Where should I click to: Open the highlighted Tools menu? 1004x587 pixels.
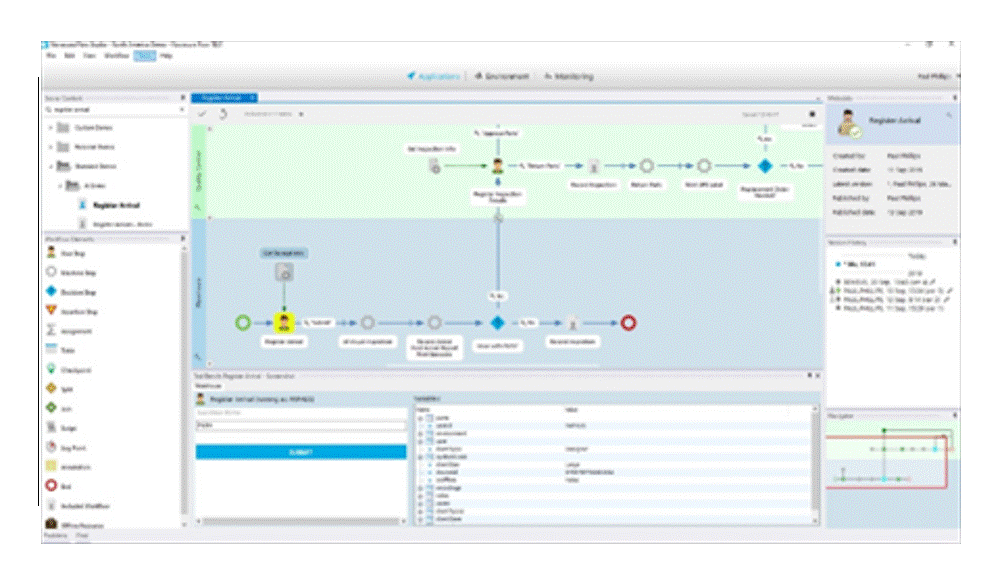[145, 56]
